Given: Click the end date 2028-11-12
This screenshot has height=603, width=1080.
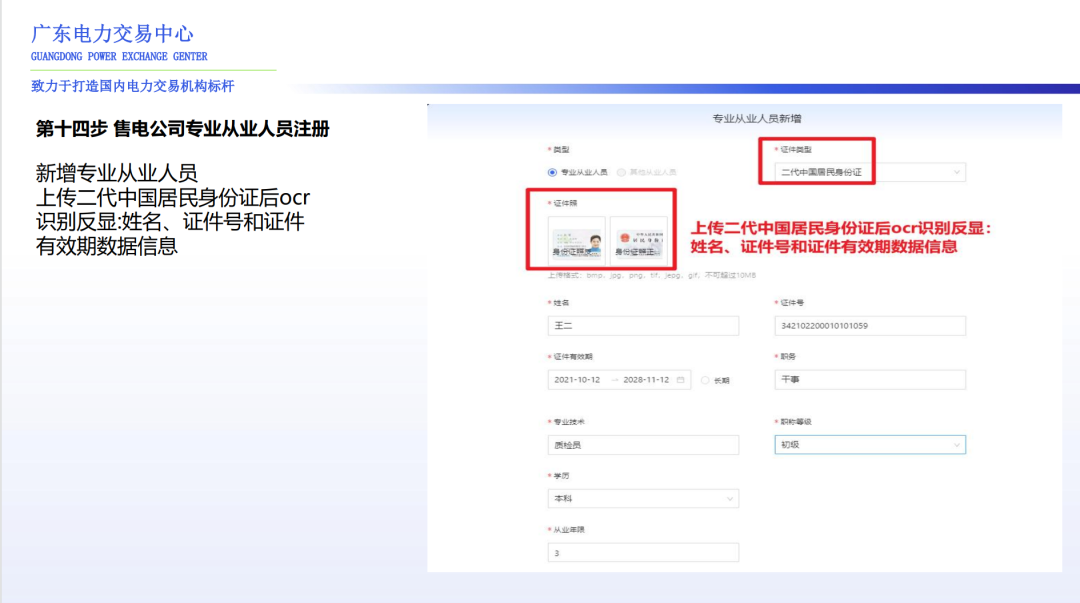Looking at the screenshot, I should 644,378.
